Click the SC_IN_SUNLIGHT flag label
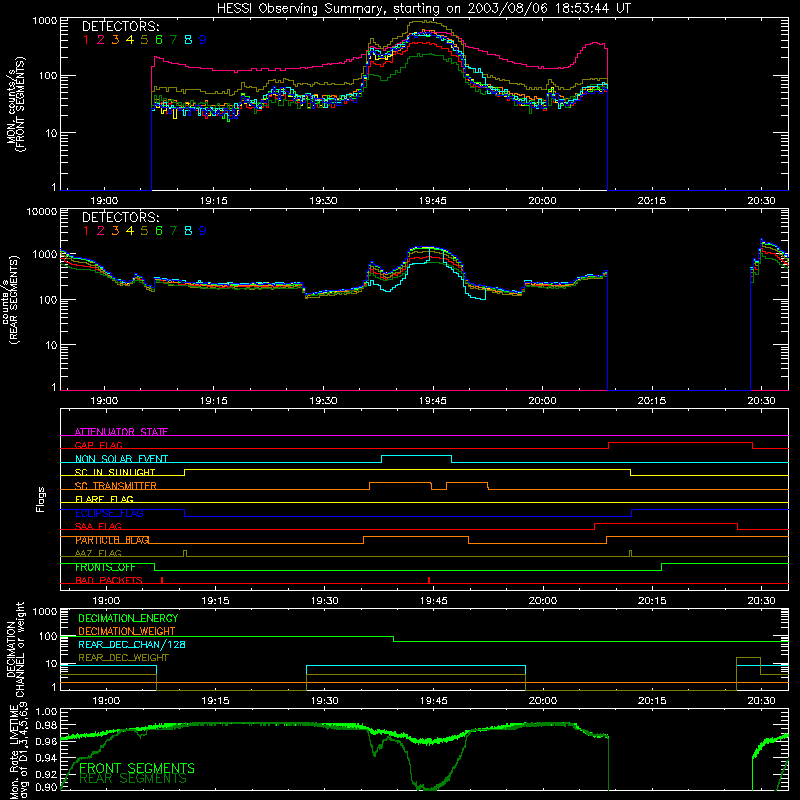This screenshot has width=800, height=800. [115, 472]
